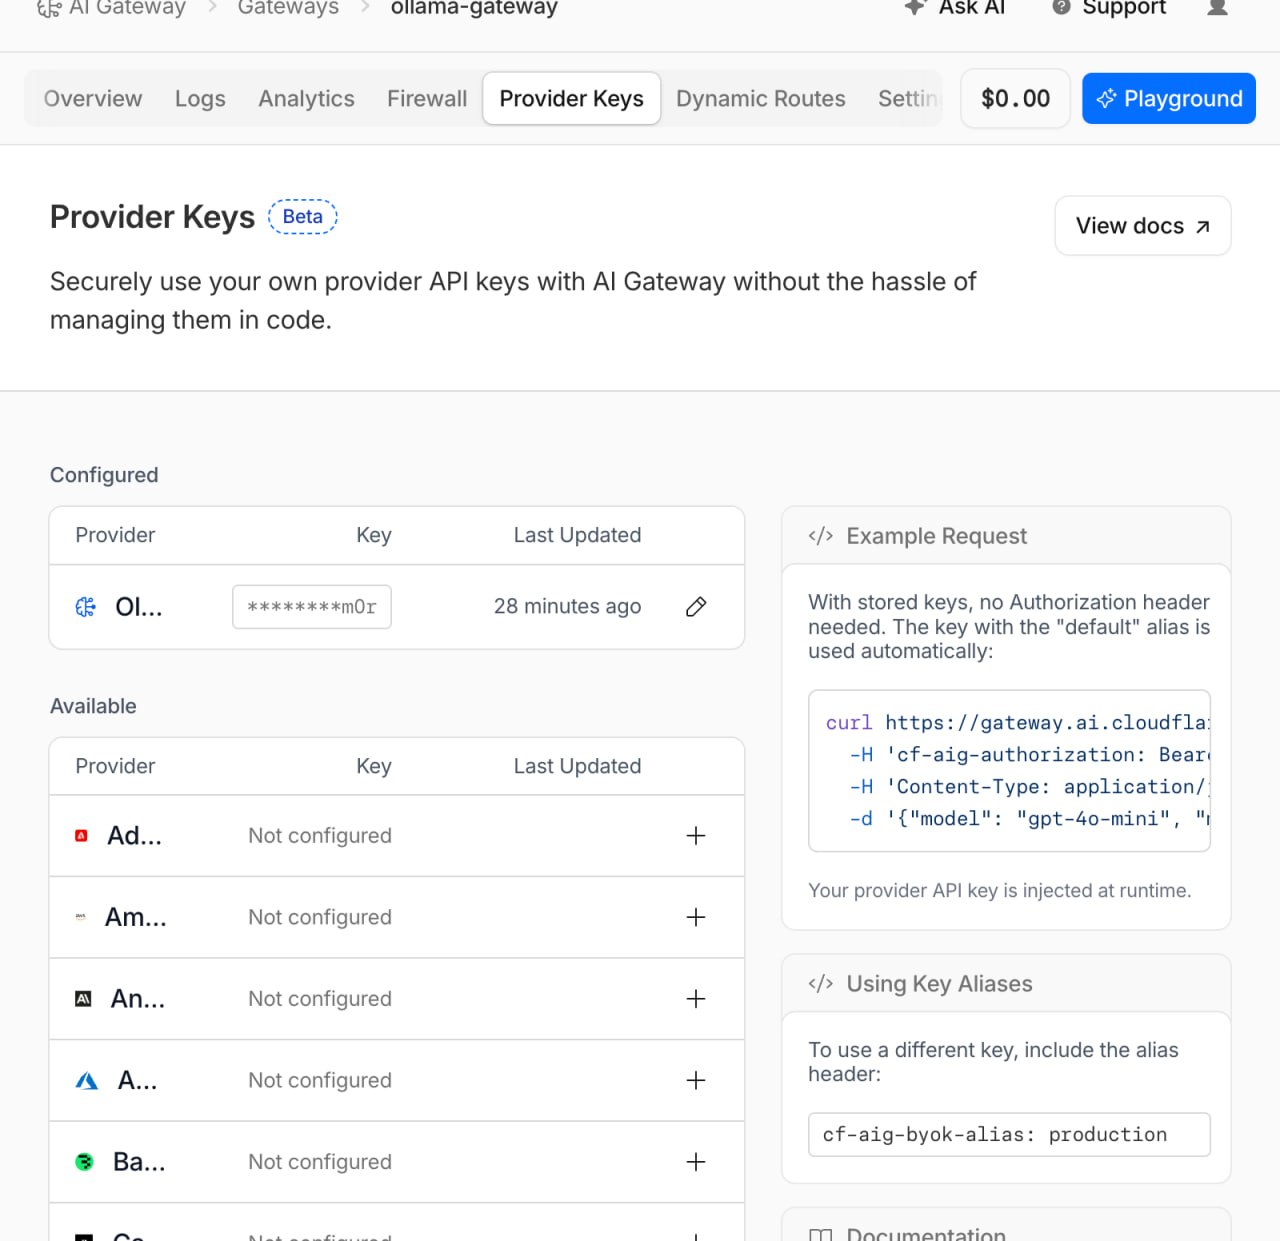This screenshot has height=1241, width=1280.
Task: Add key for A... Azure provider
Action: [x=696, y=1080]
